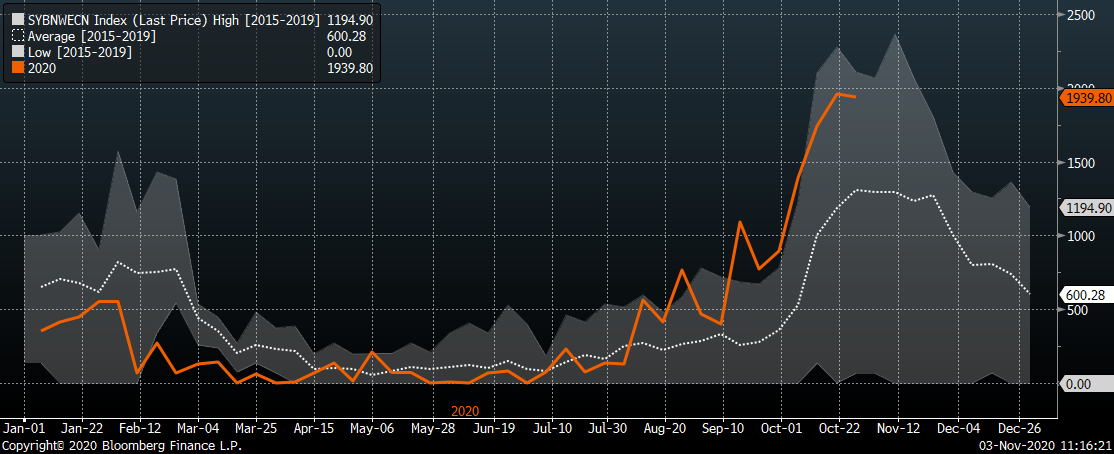Click the 600.28 axis value tag

point(1085,295)
